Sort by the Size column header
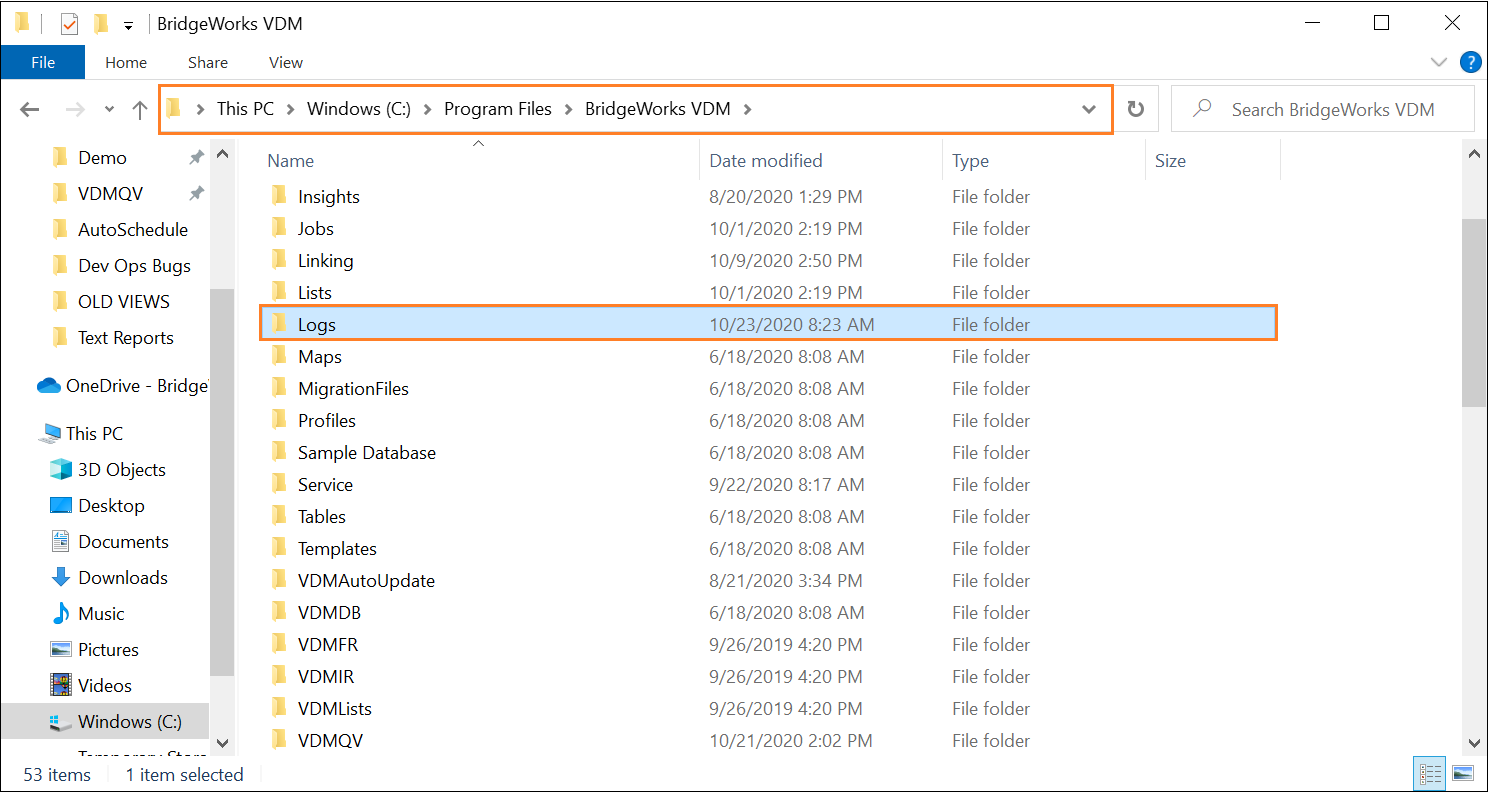Image resolution: width=1488 pixels, height=792 pixels. pos(1170,161)
